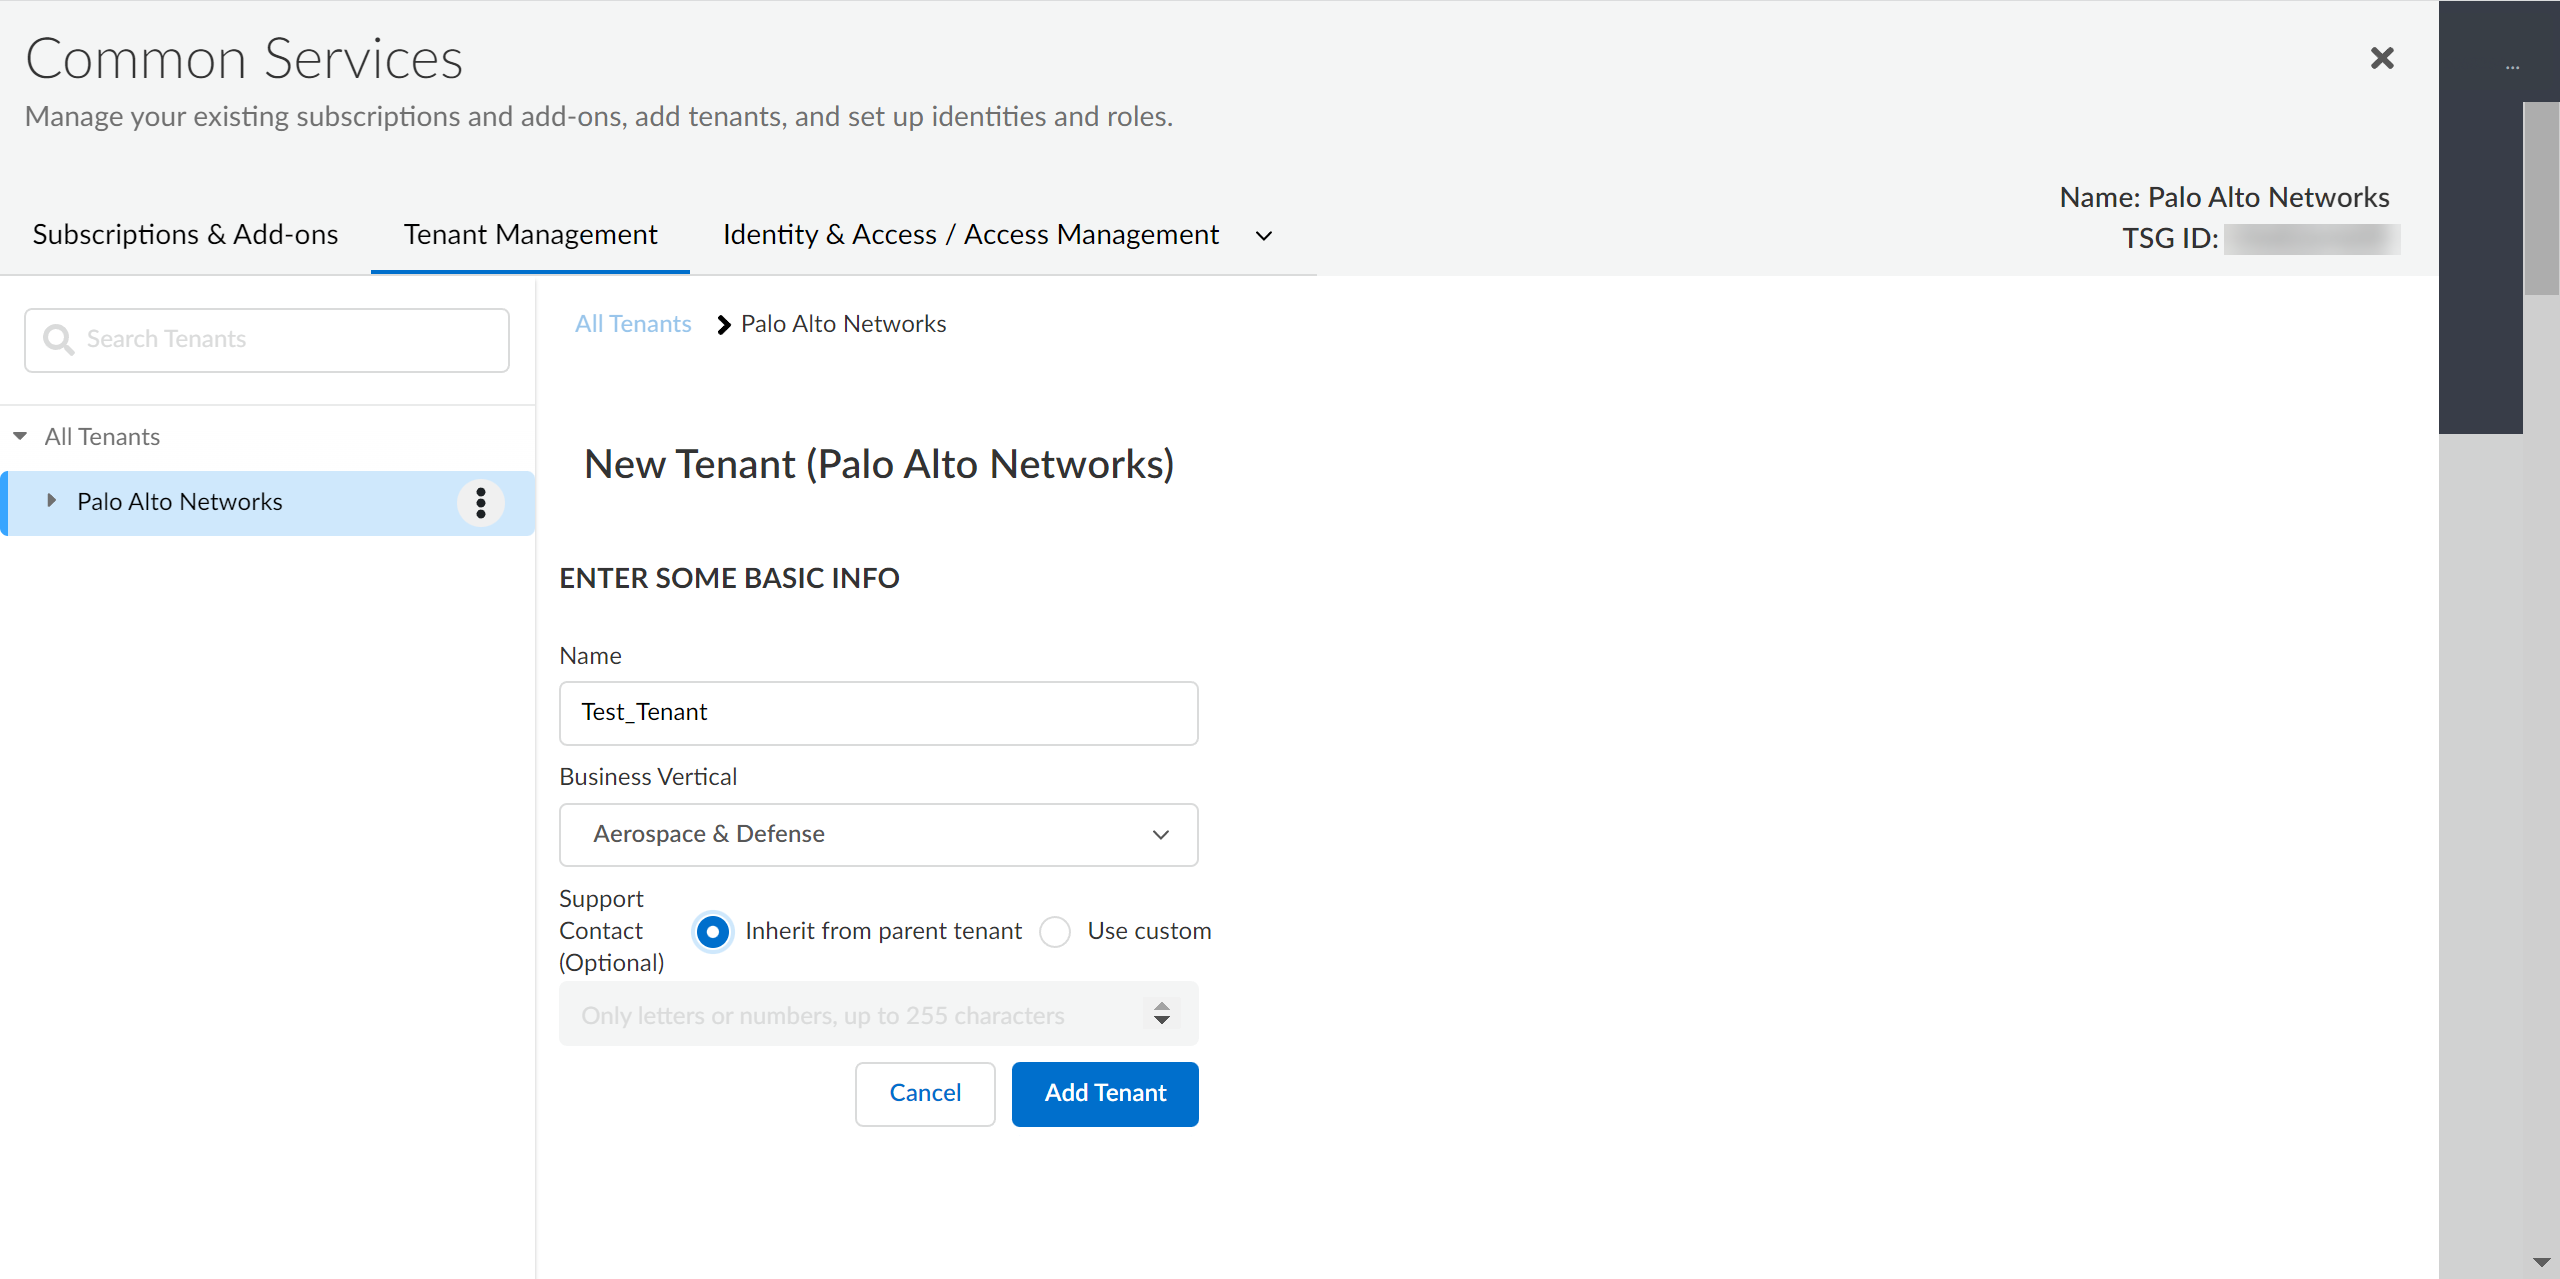Click the Name input field
Viewport: 2560px width, 1279px height.
[x=878, y=713]
